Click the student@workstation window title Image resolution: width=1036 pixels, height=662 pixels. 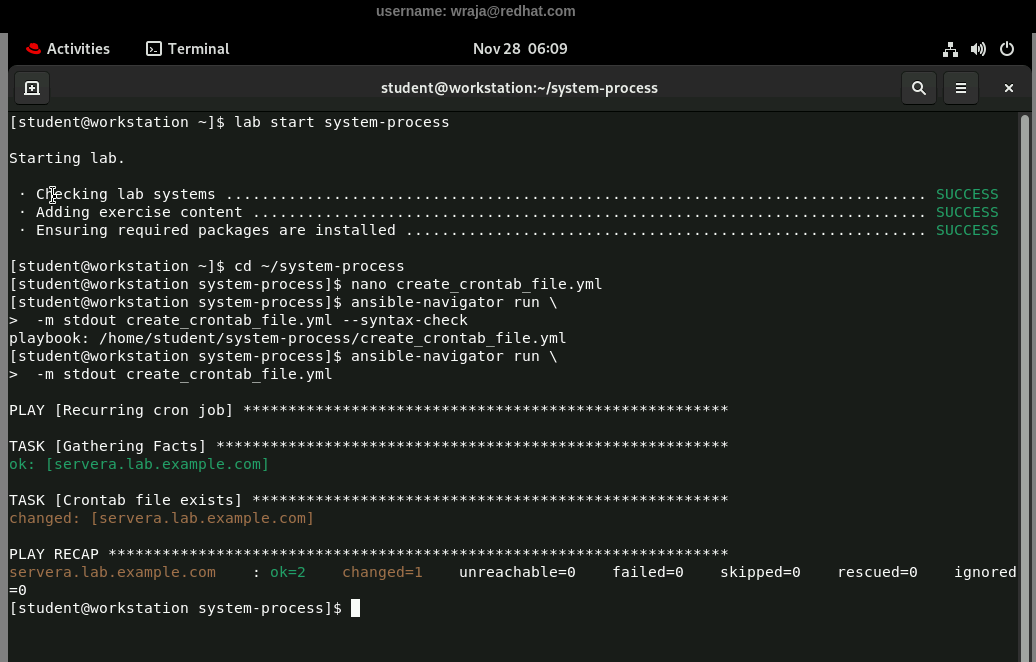519,88
